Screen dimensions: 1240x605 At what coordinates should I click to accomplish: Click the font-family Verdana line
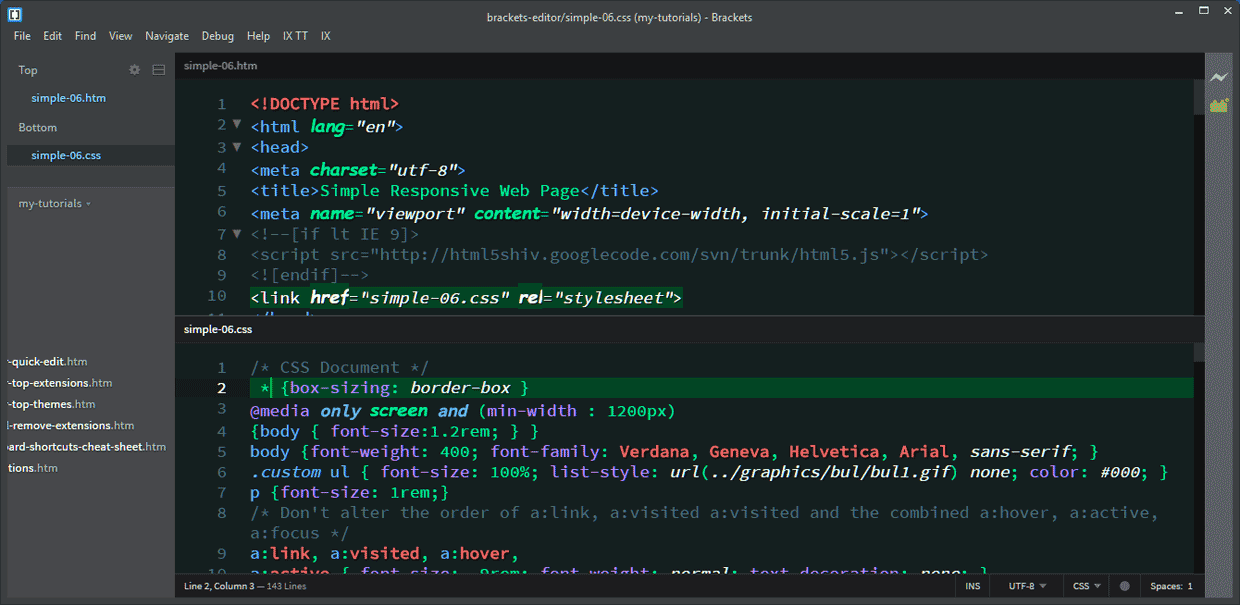[x=674, y=452]
